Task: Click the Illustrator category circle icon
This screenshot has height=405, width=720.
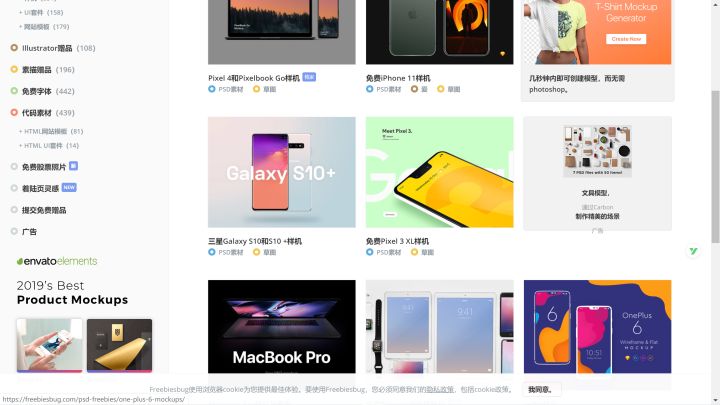Action: 14,48
